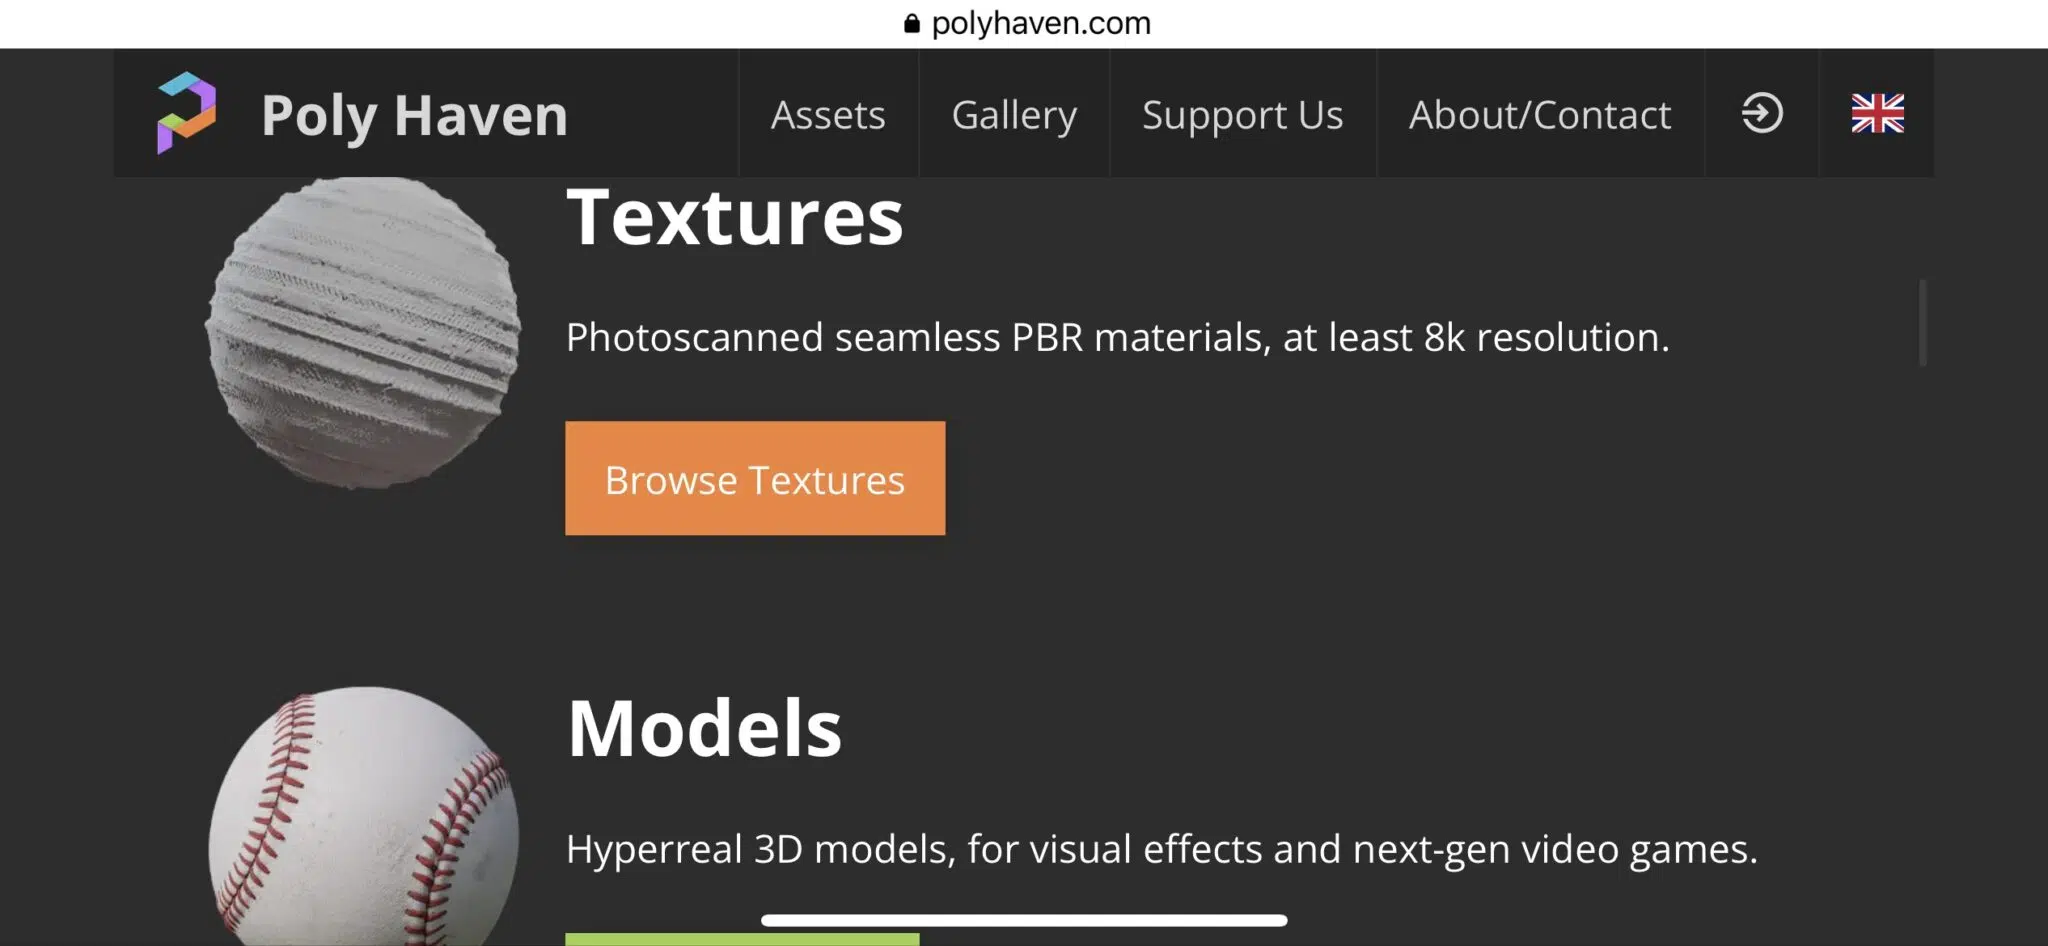The width and height of the screenshot is (2048, 946).
Task: Click the hyperreal 3D models description text
Action: tap(1161, 849)
